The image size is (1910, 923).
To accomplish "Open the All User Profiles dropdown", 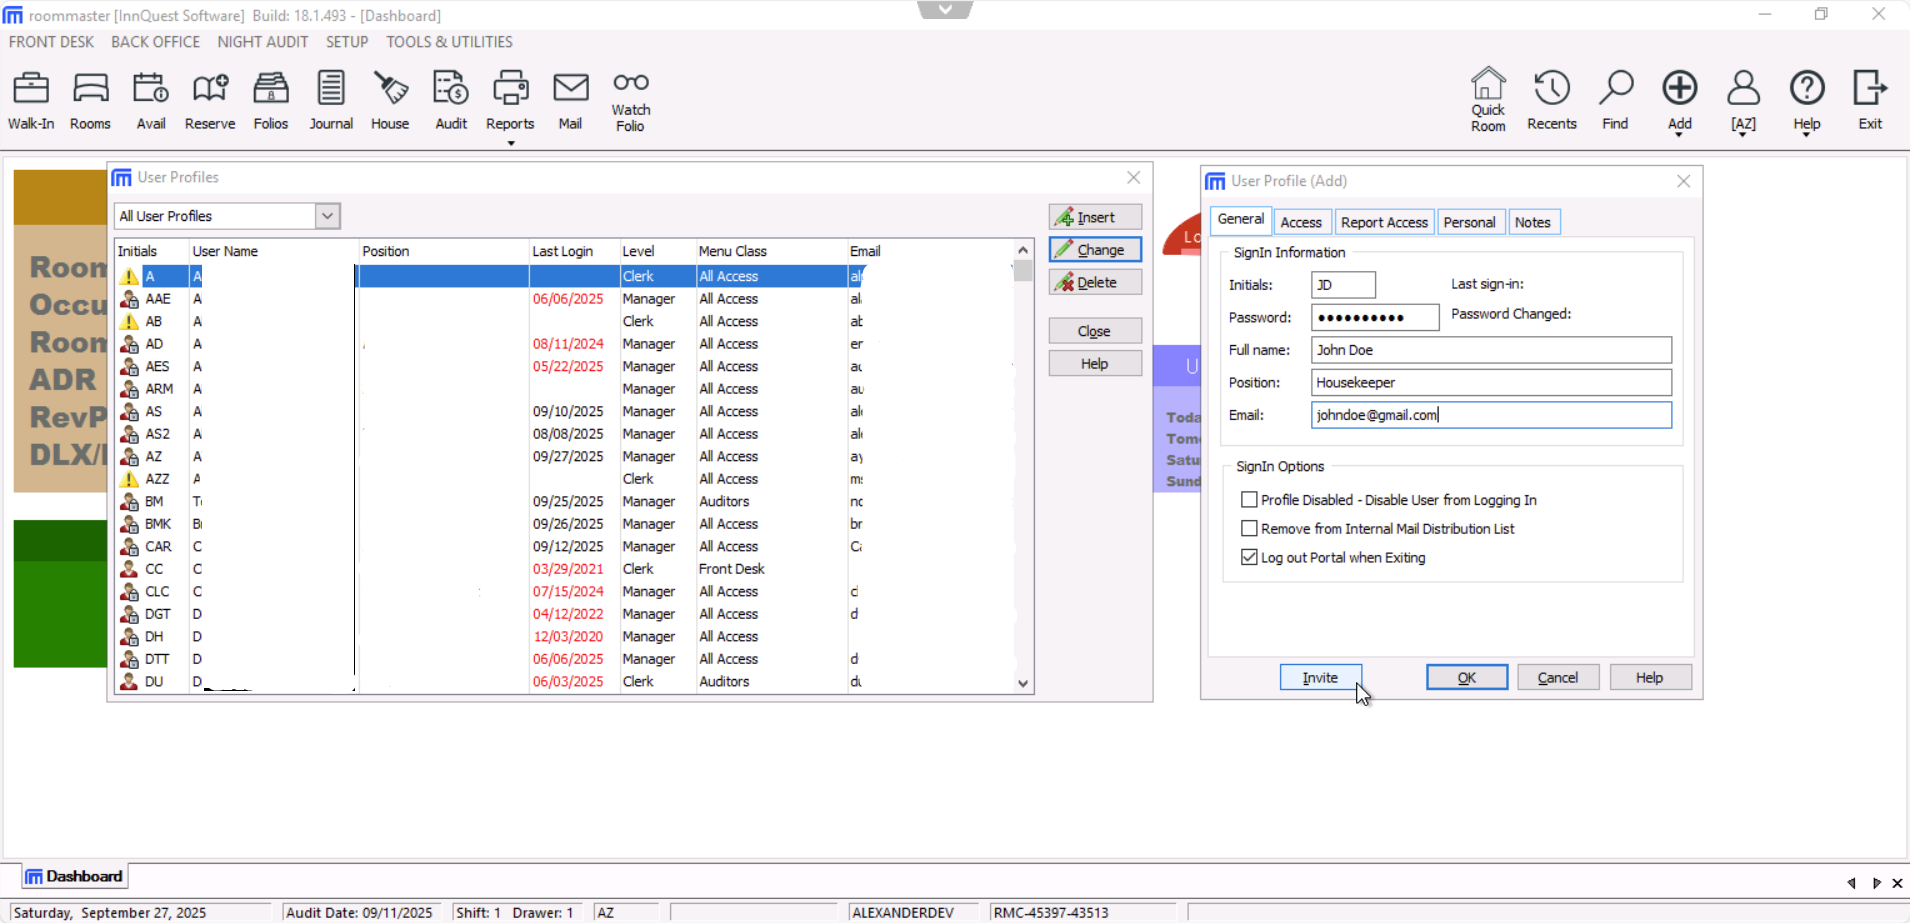I will pyautogui.click(x=327, y=215).
